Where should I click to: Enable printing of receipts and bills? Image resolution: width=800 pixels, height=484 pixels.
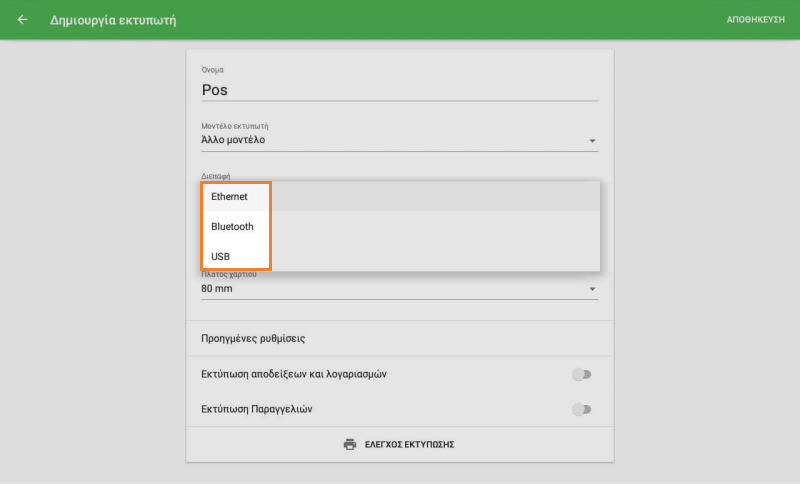[581, 375]
